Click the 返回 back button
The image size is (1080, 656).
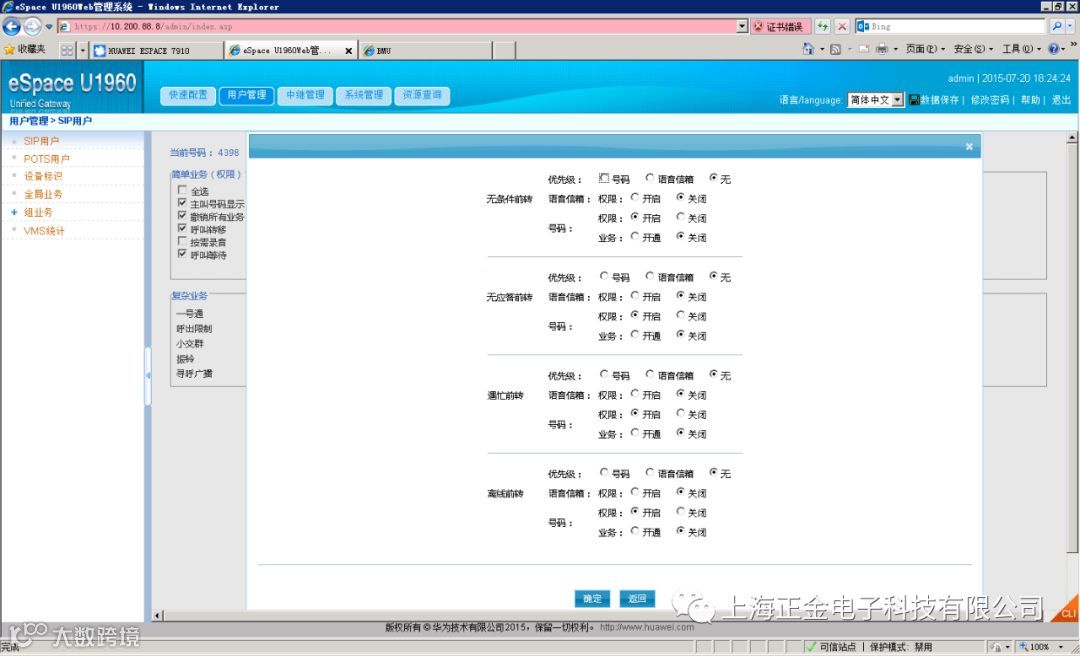point(637,599)
